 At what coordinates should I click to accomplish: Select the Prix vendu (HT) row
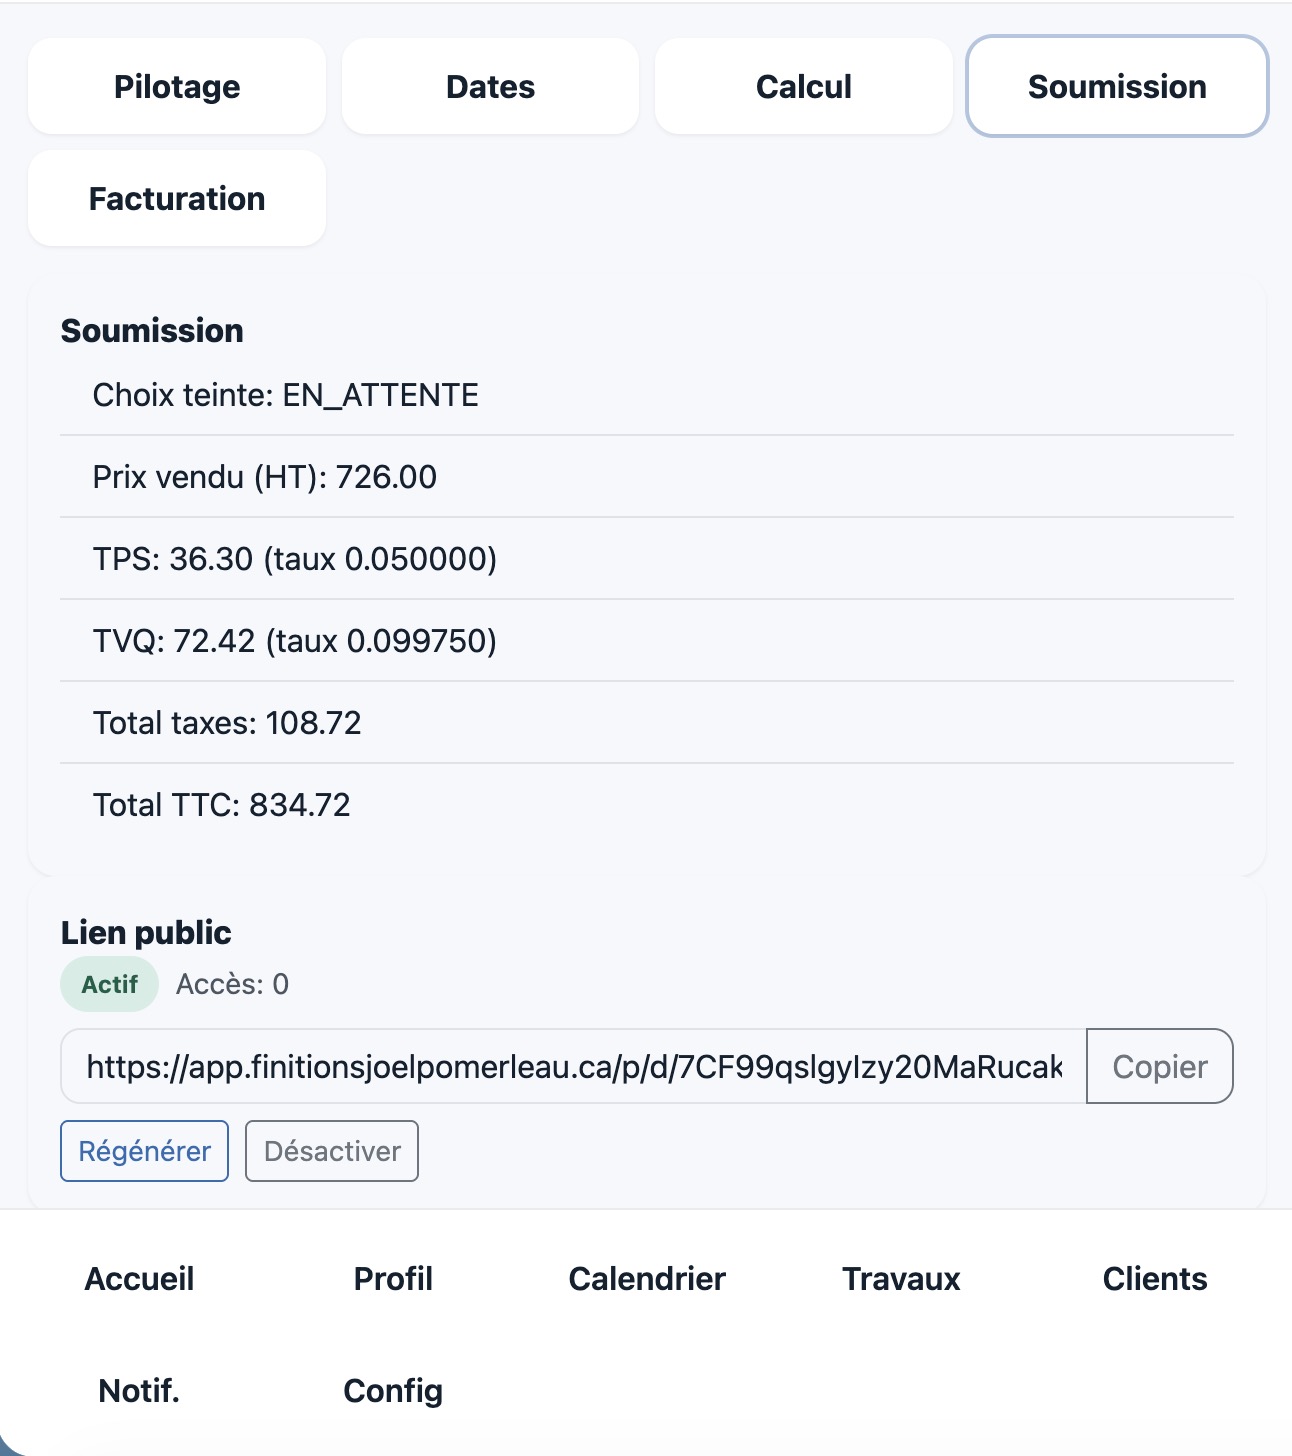pyautogui.click(x=647, y=477)
